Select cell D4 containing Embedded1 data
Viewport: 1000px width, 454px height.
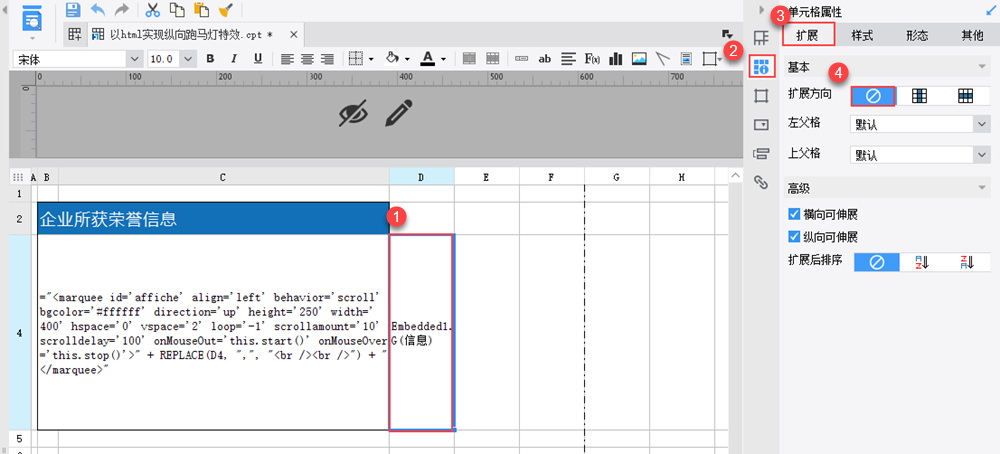(422, 332)
